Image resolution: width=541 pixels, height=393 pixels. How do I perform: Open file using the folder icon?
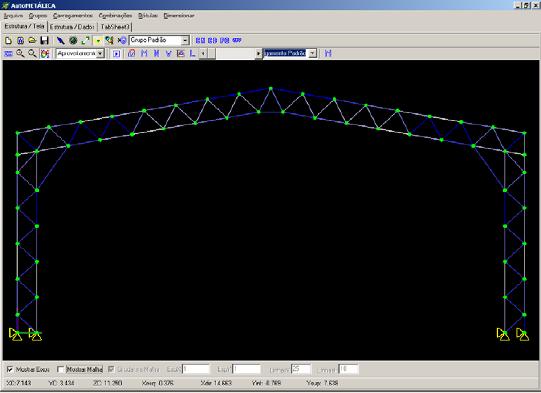(x=32, y=40)
